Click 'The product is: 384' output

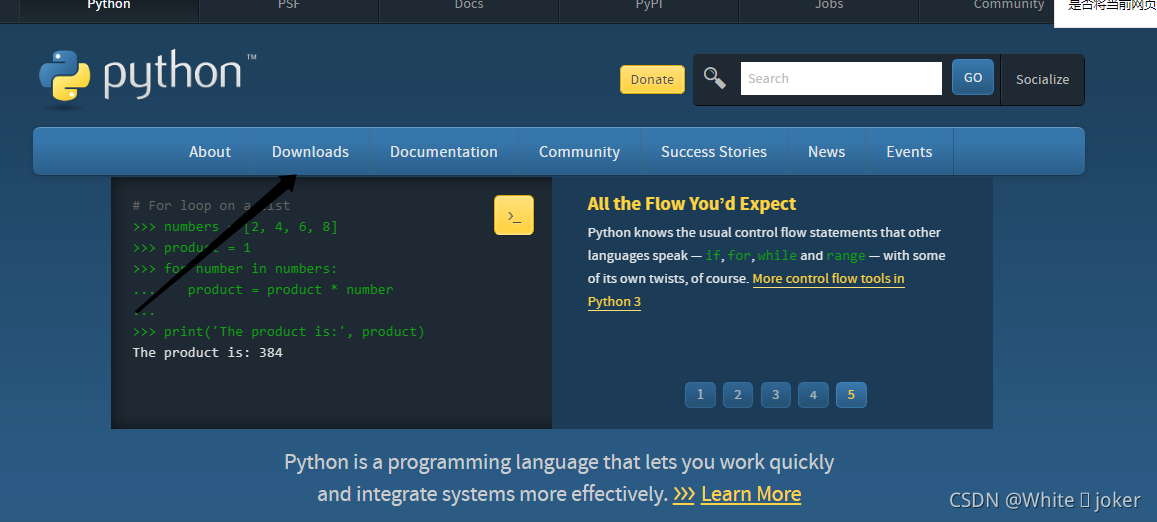(207, 352)
